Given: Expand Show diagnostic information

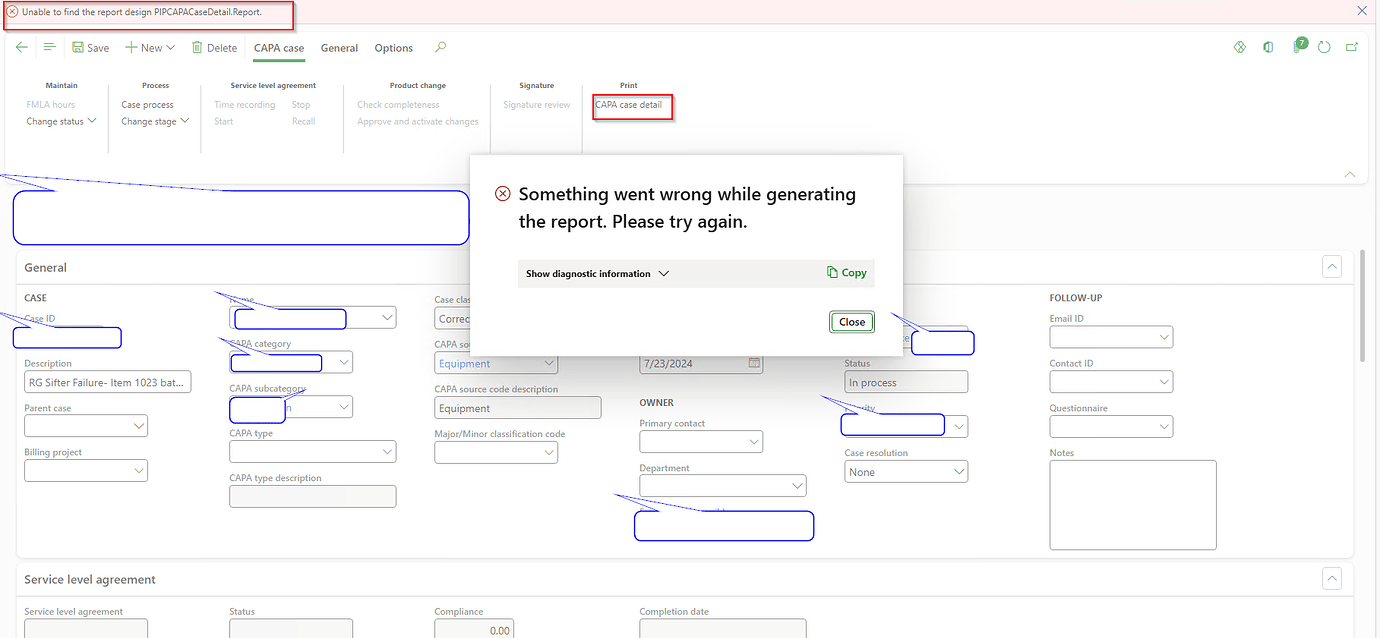Looking at the screenshot, I should 597,273.
